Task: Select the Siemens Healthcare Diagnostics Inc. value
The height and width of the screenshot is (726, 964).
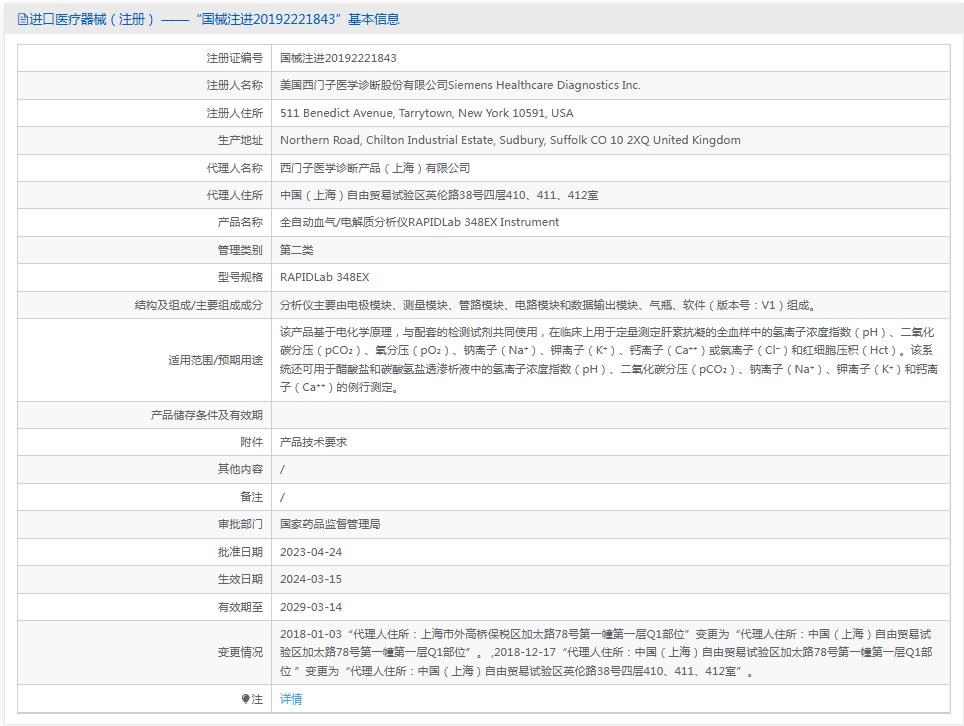Action: pyautogui.click(x=460, y=85)
